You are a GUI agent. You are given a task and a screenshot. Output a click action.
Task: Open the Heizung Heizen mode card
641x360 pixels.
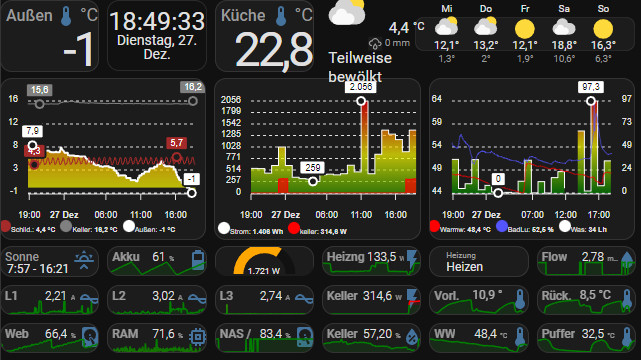(479, 262)
